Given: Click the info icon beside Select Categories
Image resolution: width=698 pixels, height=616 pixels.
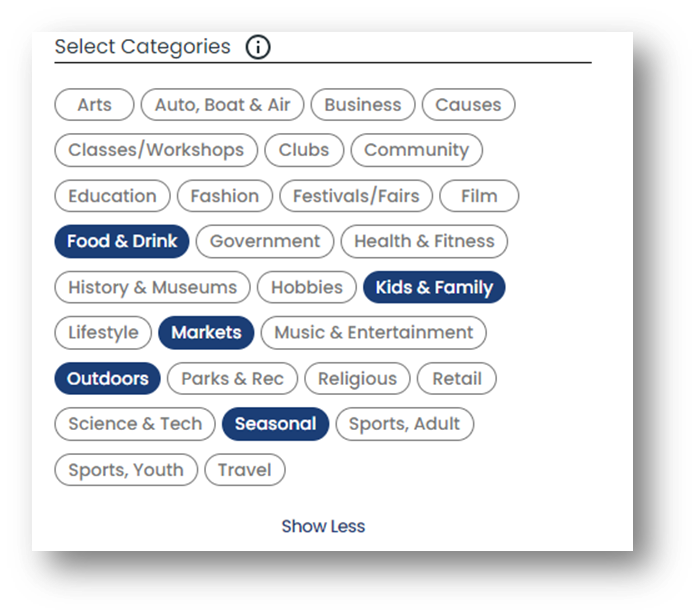Looking at the screenshot, I should (x=258, y=47).
